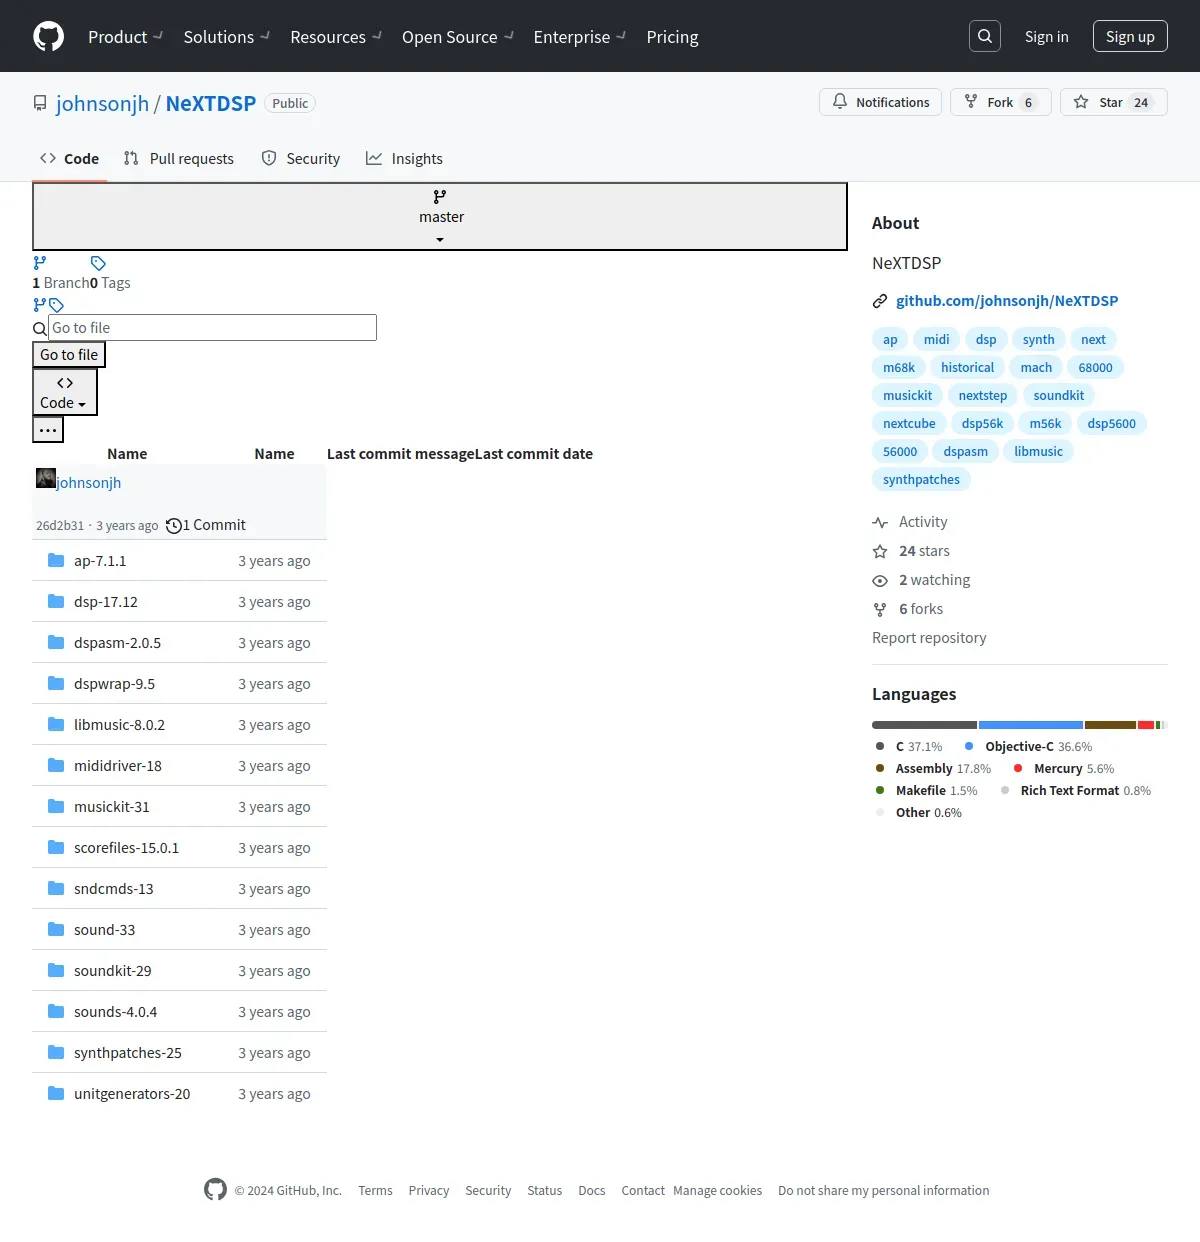Switch to the Code tab

[x=69, y=158]
